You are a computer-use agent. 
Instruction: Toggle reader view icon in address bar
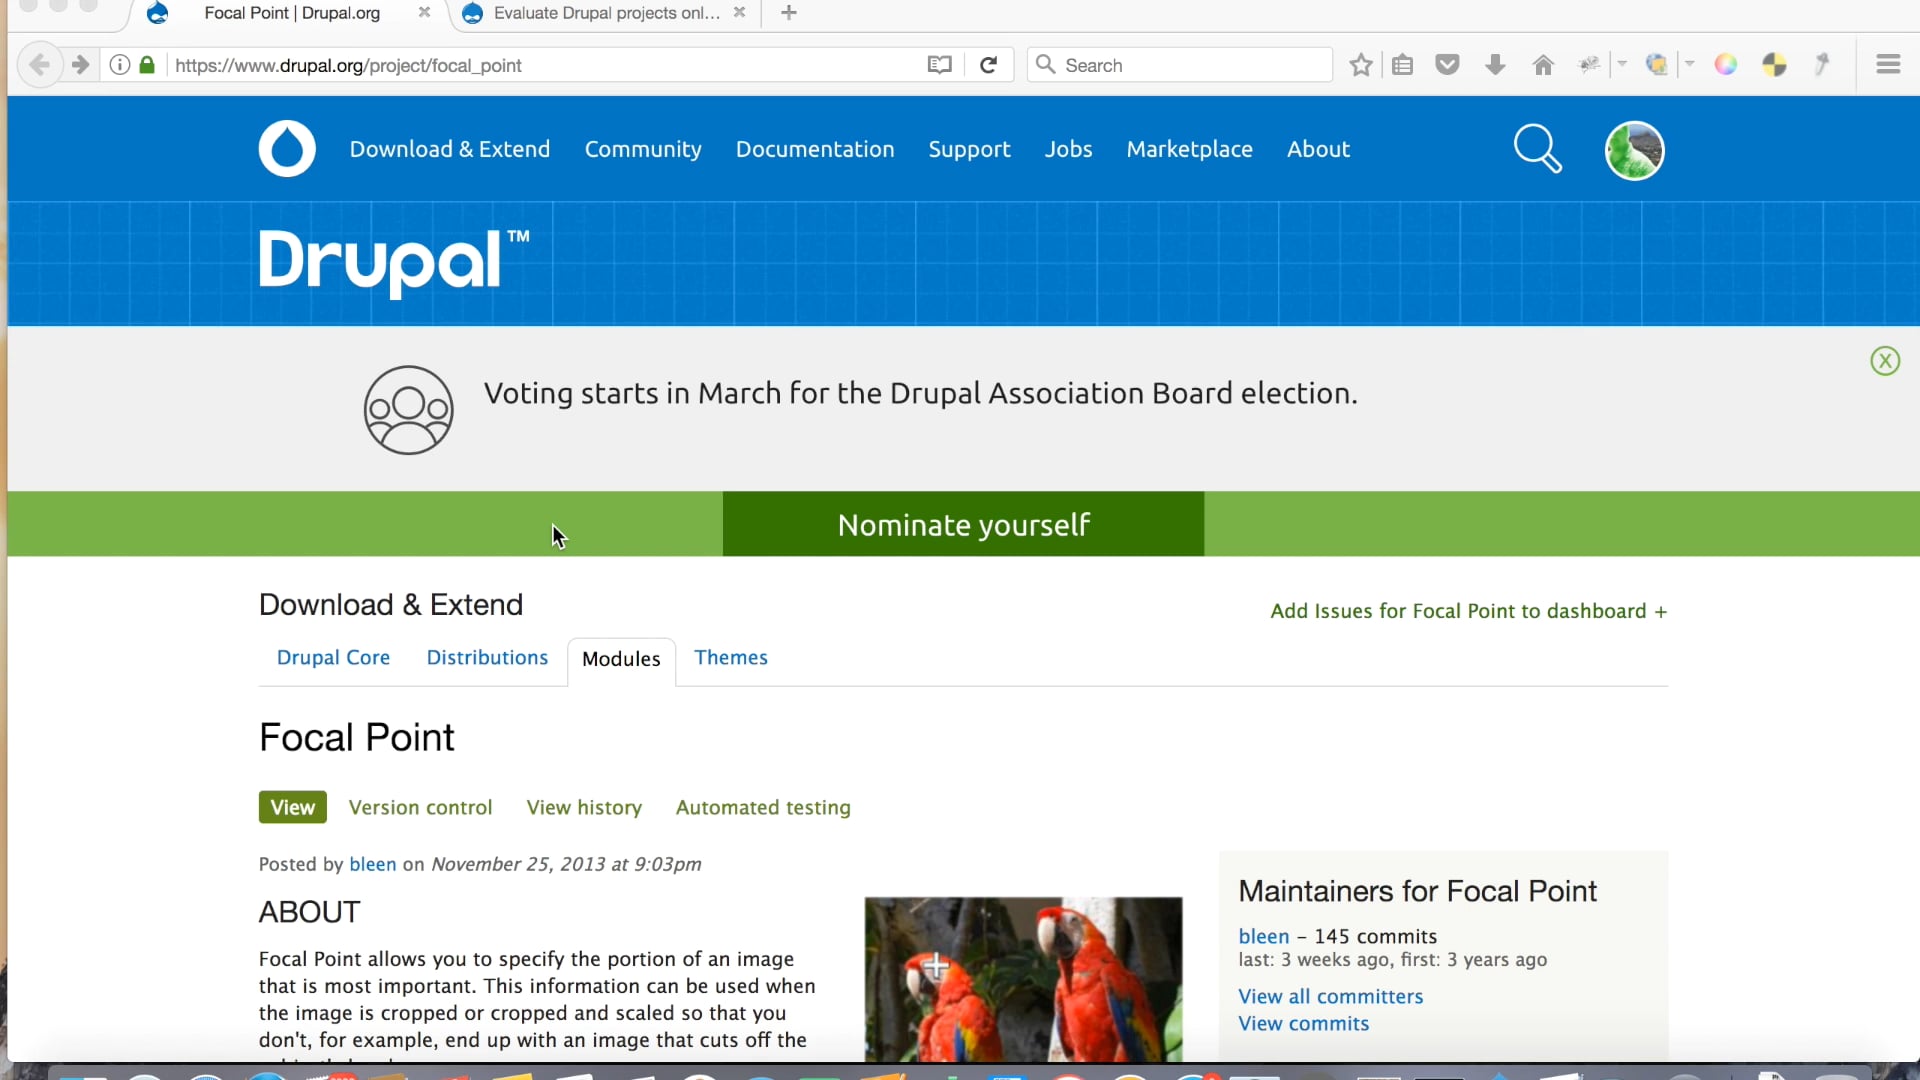click(939, 65)
